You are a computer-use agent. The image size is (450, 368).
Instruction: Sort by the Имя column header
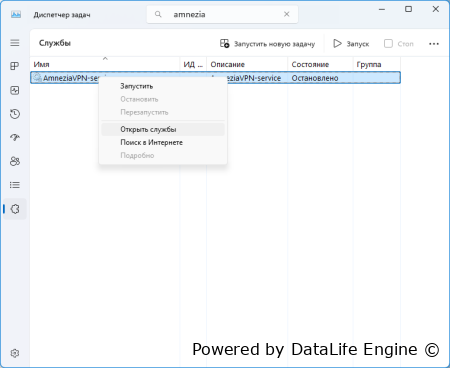click(105, 64)
